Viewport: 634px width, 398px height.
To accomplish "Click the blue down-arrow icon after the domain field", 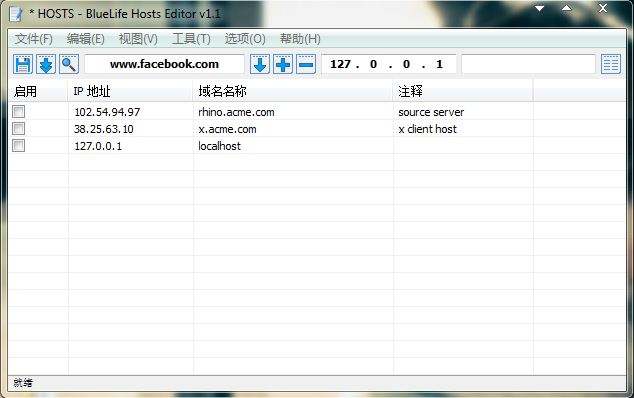I will click(x=260, y=64).
